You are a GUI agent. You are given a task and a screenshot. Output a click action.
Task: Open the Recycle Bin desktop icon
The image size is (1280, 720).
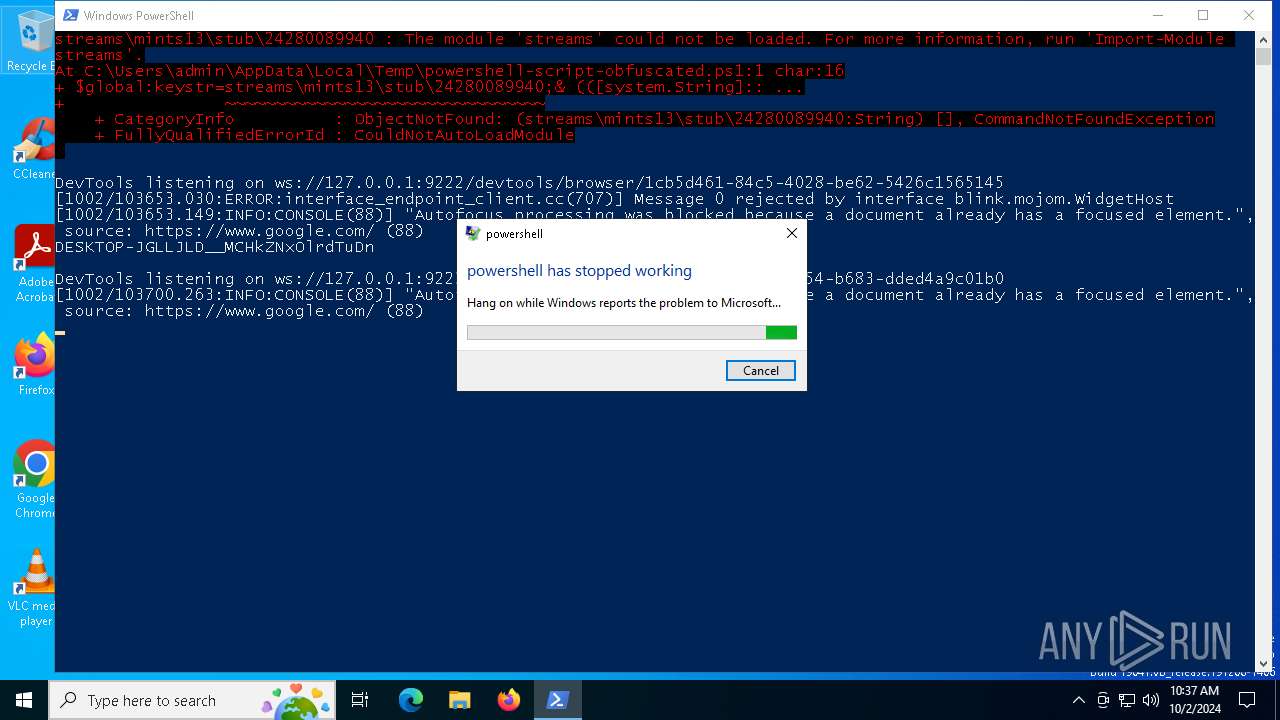tap(32, 41)
